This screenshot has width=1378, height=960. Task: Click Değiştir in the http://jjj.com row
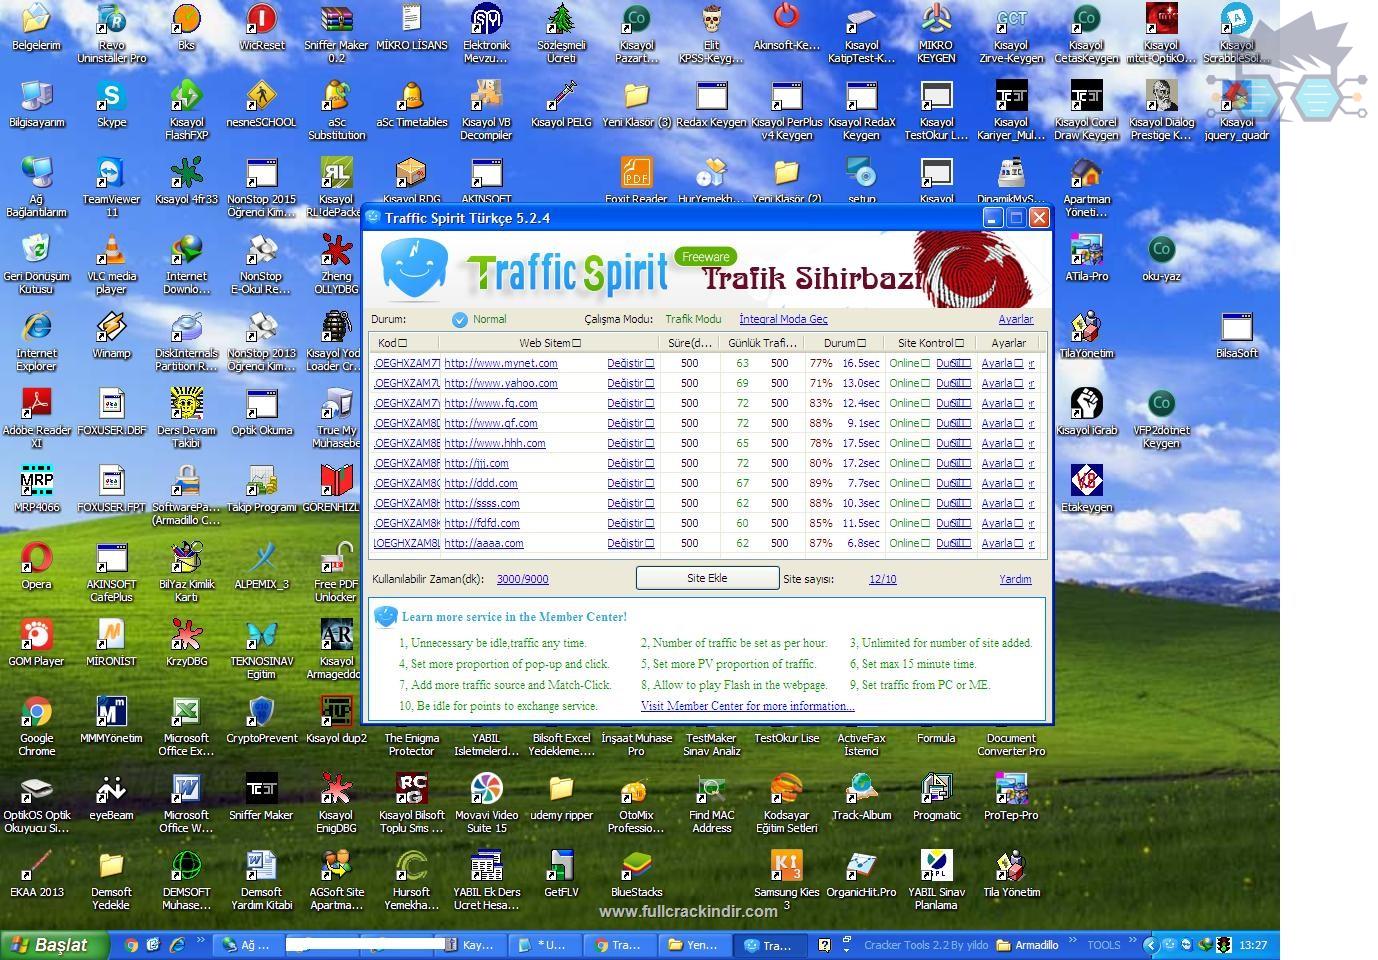click(x=630, y=463)
